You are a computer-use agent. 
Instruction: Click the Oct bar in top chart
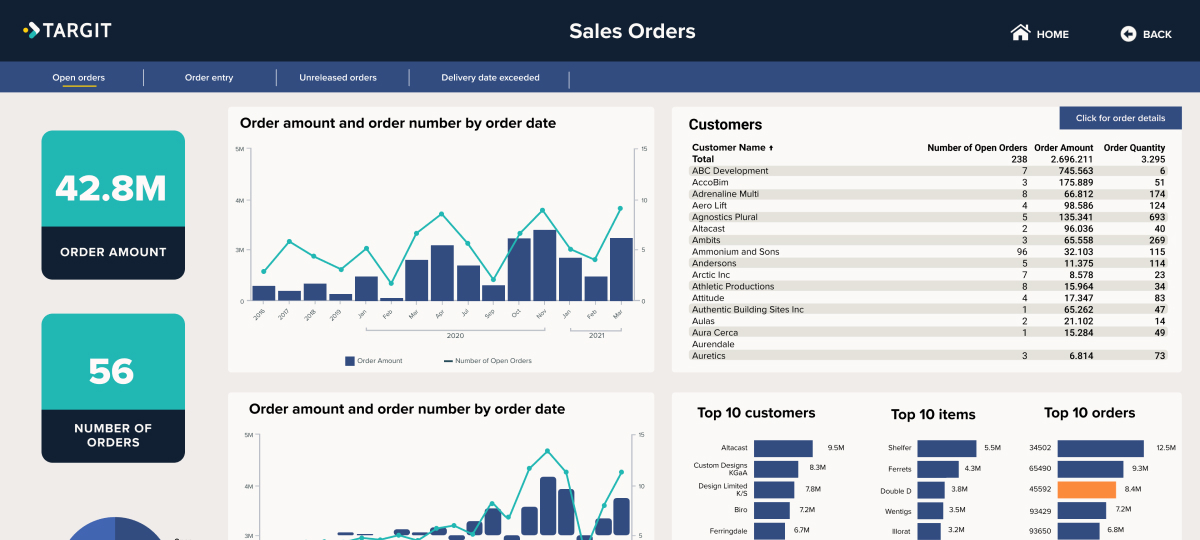click(x=519, y=269)
